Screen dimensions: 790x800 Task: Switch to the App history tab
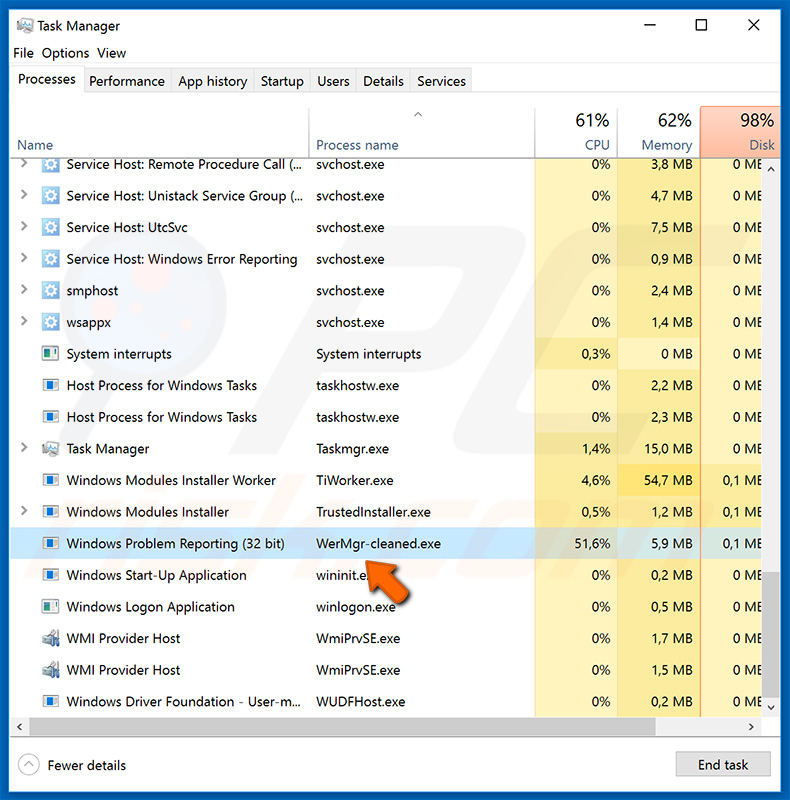(213, 81)
